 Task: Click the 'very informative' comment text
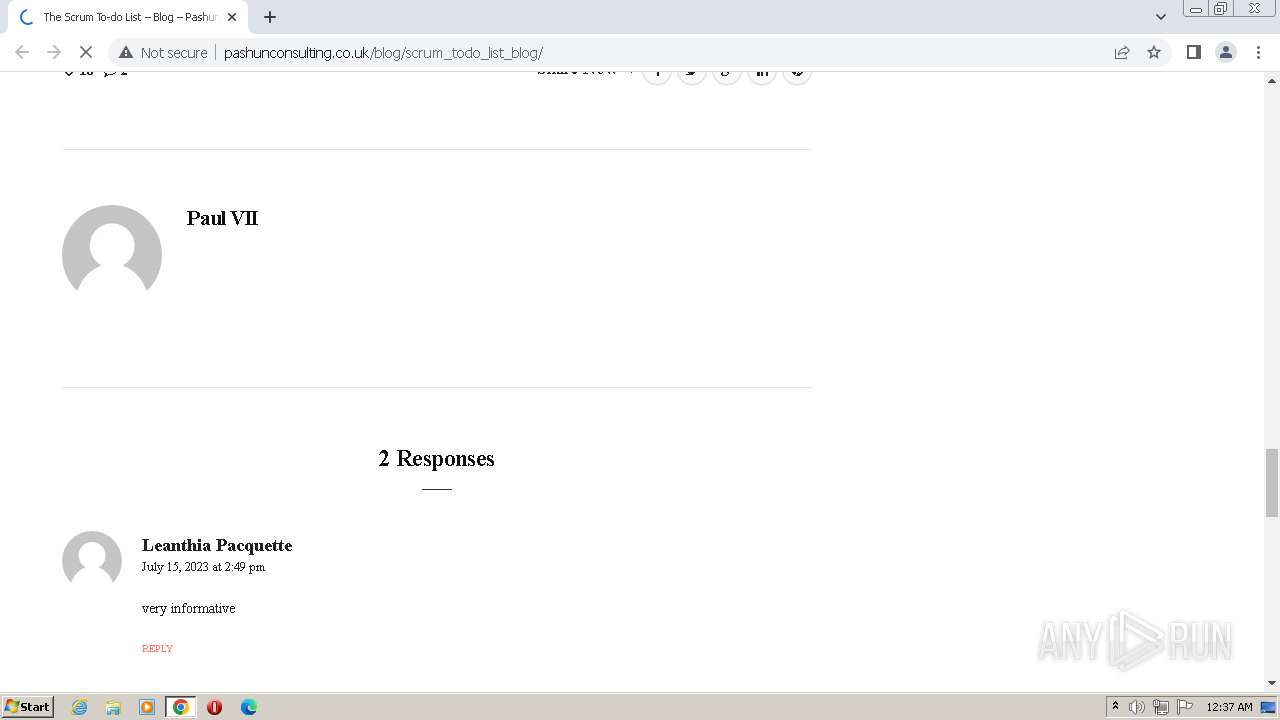tap(188, 608)
